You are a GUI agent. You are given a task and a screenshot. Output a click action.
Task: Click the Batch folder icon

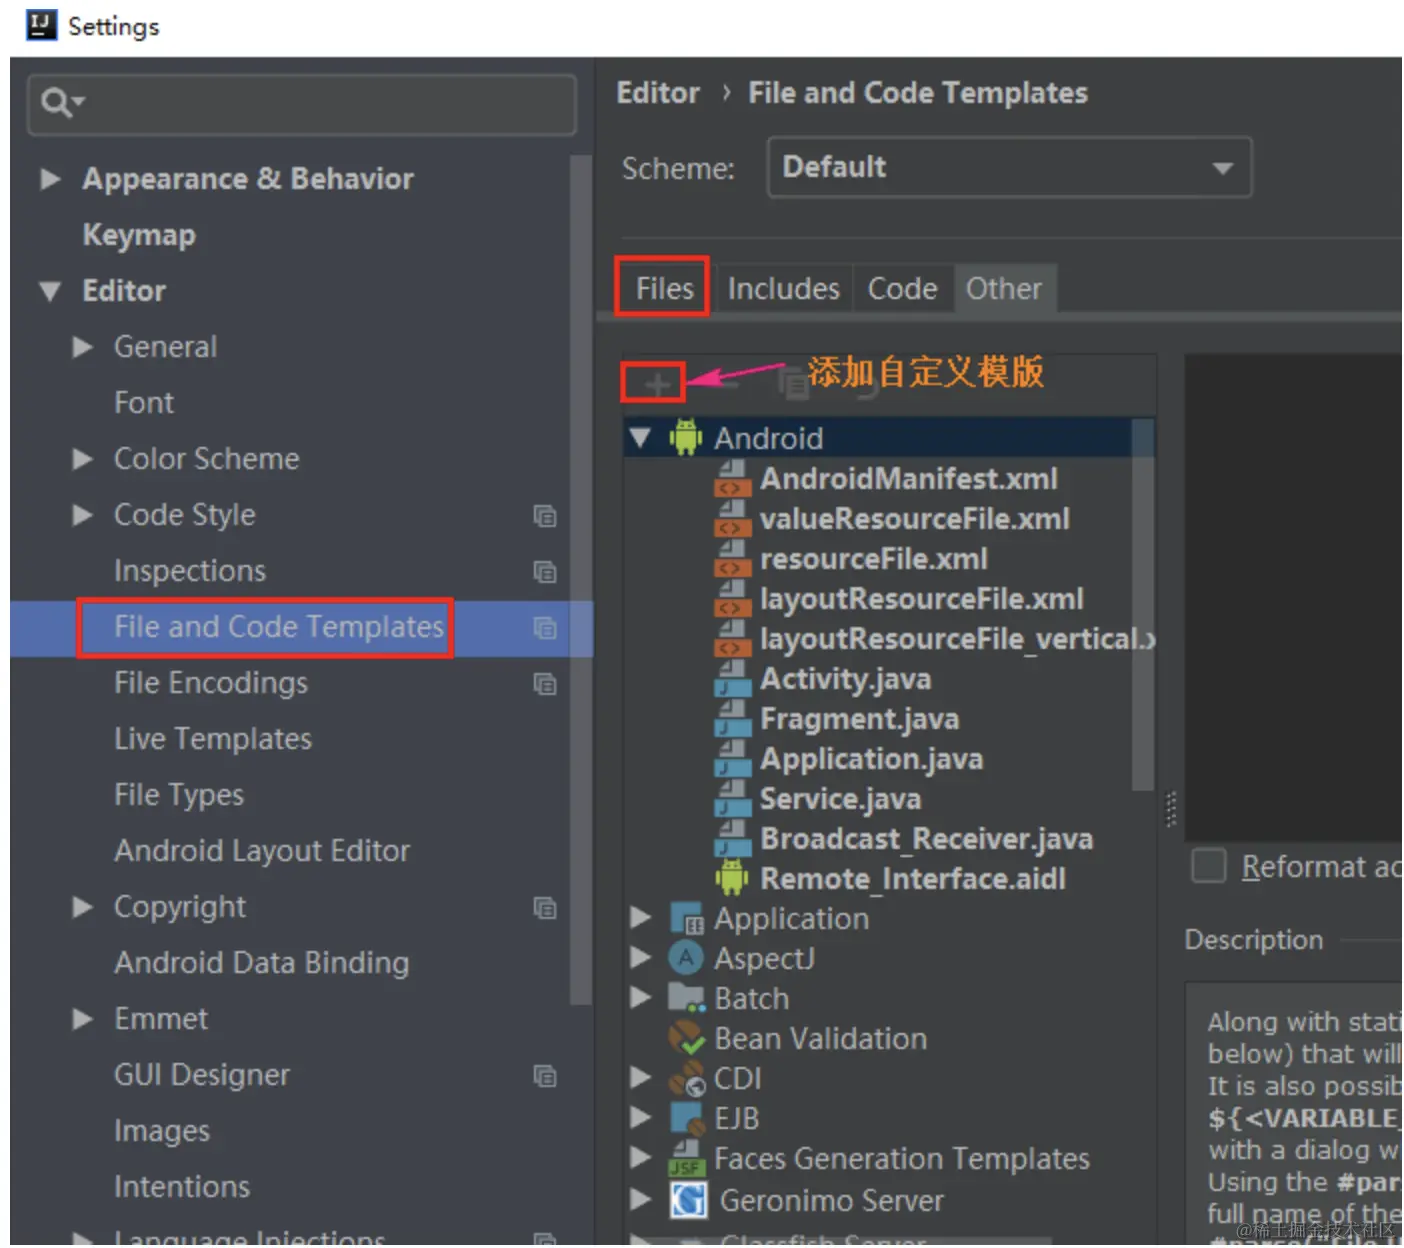pyautogui.click(x=686, y=998)
